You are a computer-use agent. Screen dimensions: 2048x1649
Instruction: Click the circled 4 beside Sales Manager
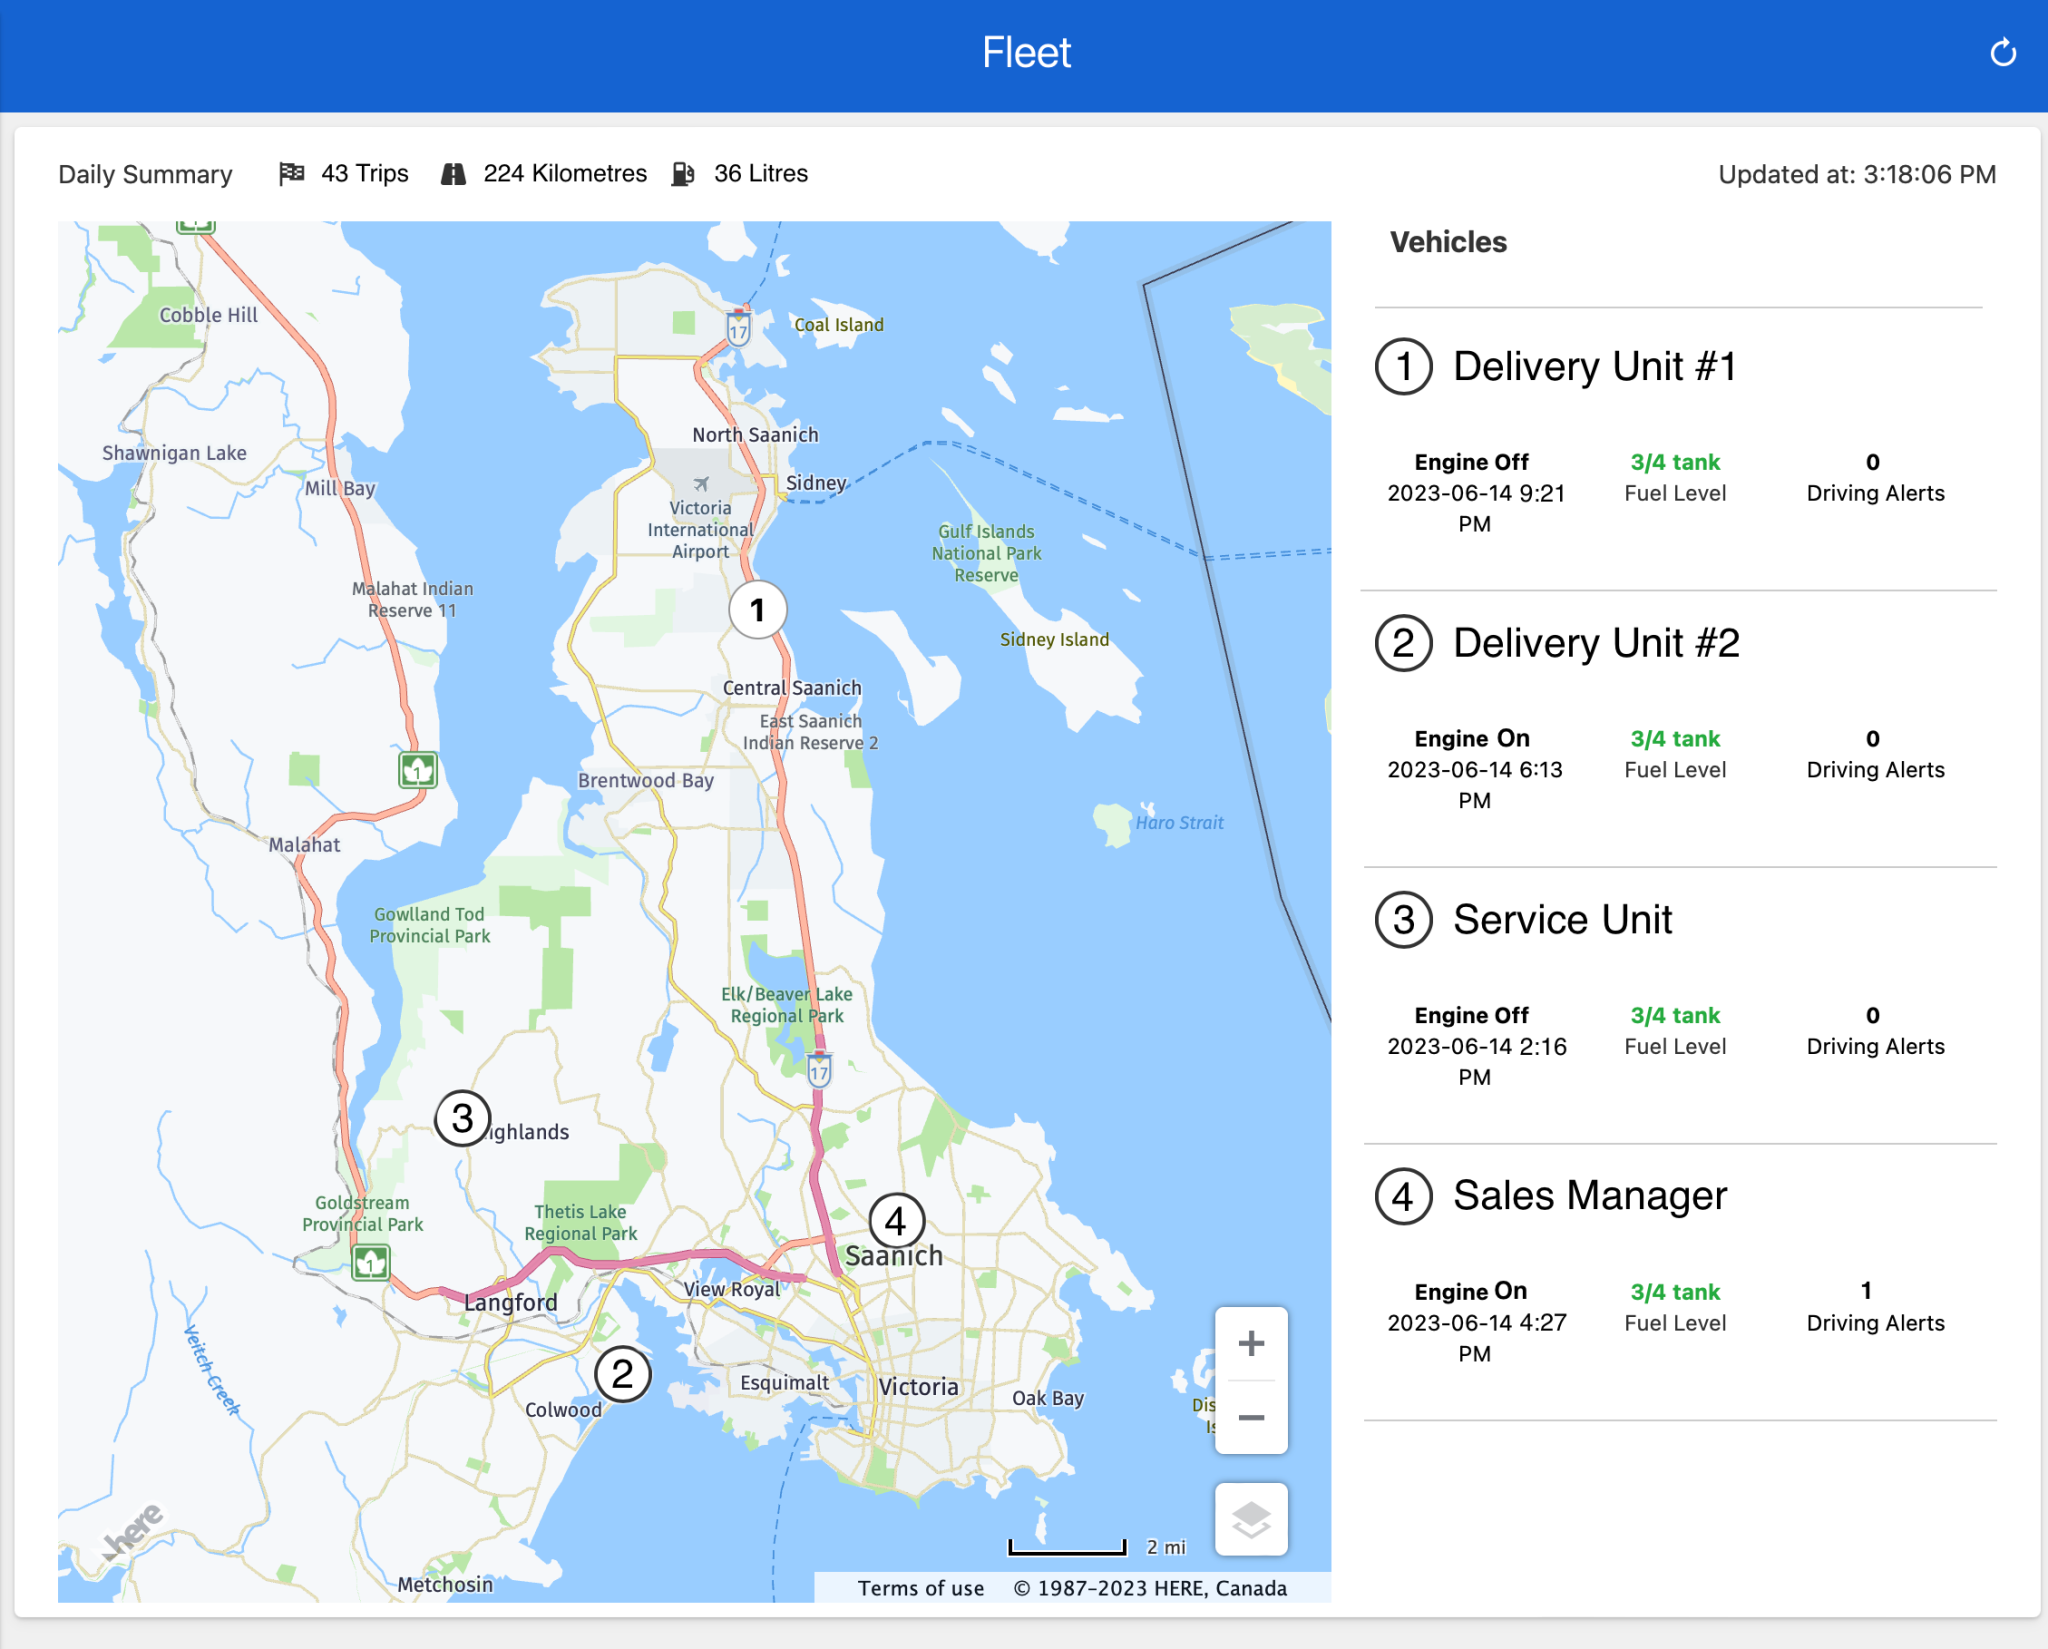tap(1404, 1196)
